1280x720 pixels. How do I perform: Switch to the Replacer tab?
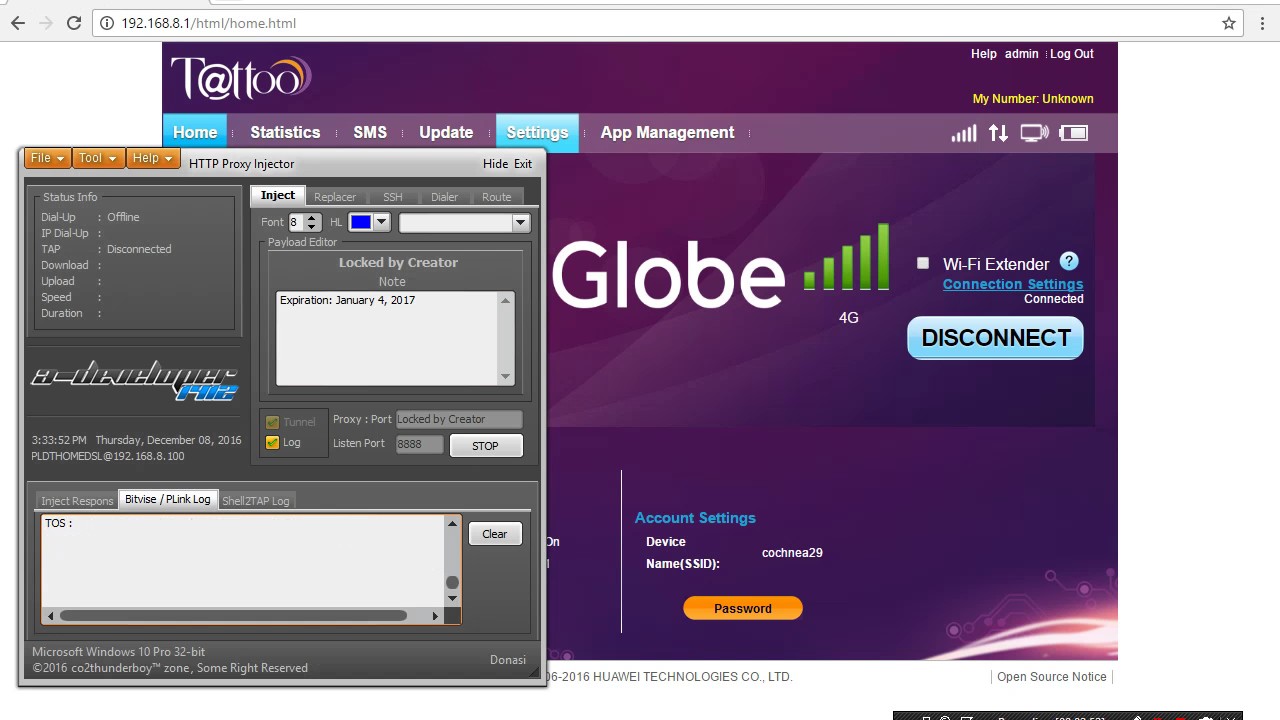coord(335,197)
